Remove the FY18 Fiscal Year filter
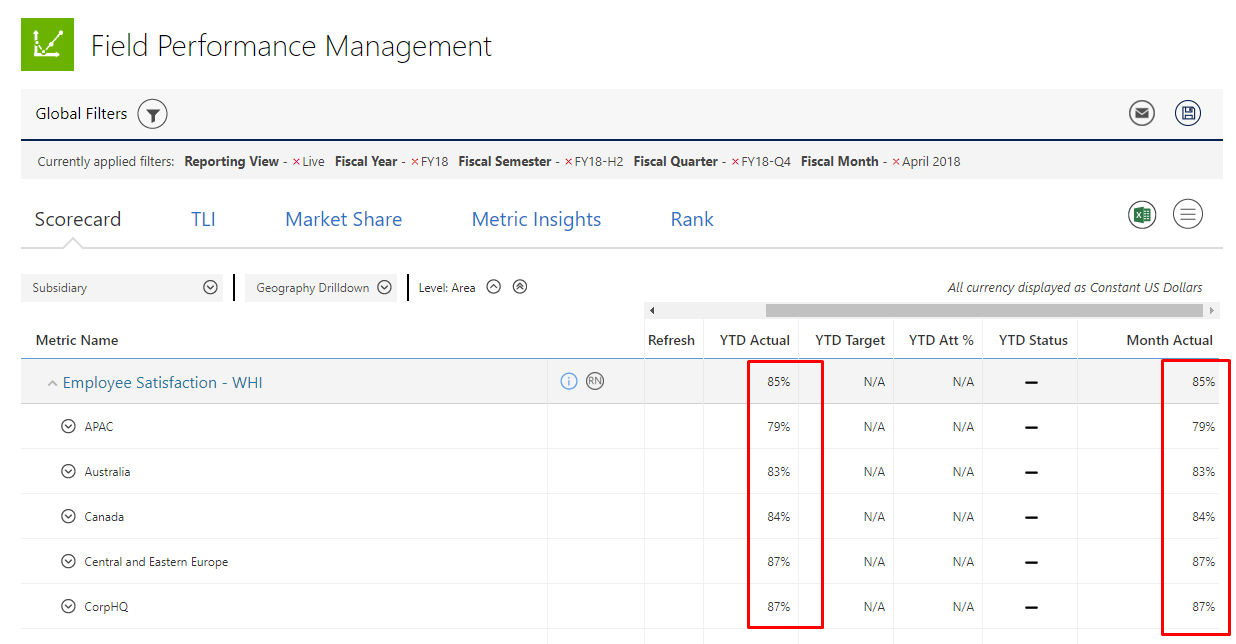1236x644 pixels. coord(415,162)
